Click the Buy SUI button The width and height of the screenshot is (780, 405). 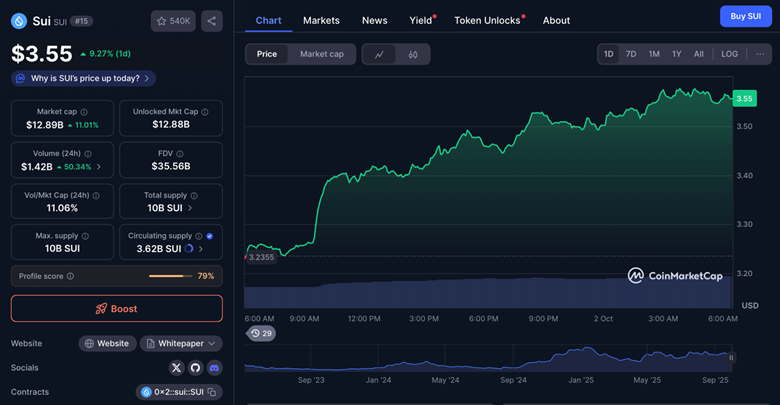(745, 16)
